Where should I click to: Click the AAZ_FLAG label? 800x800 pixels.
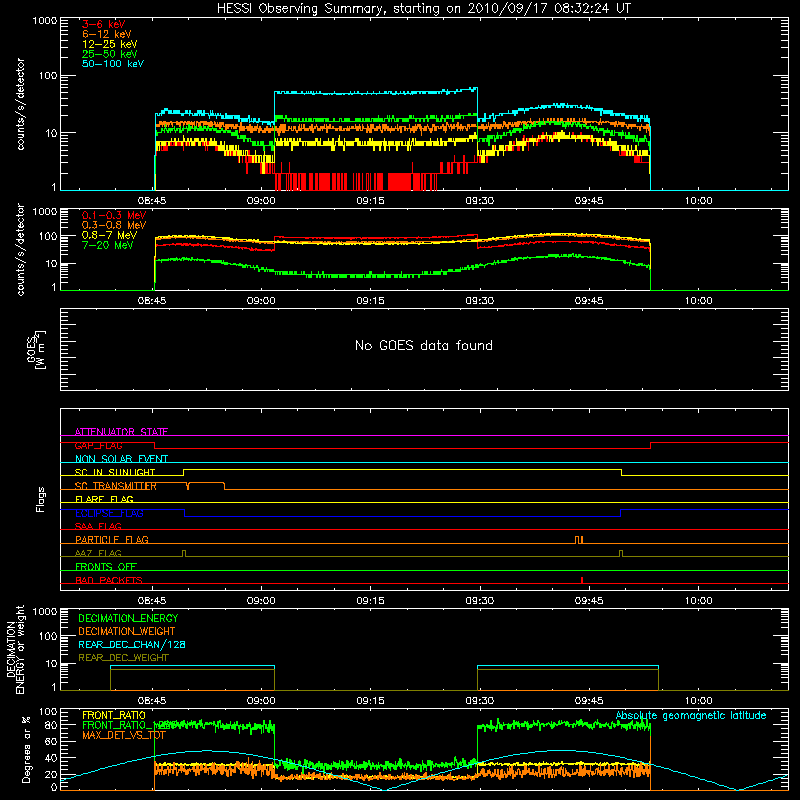(98, 553)
